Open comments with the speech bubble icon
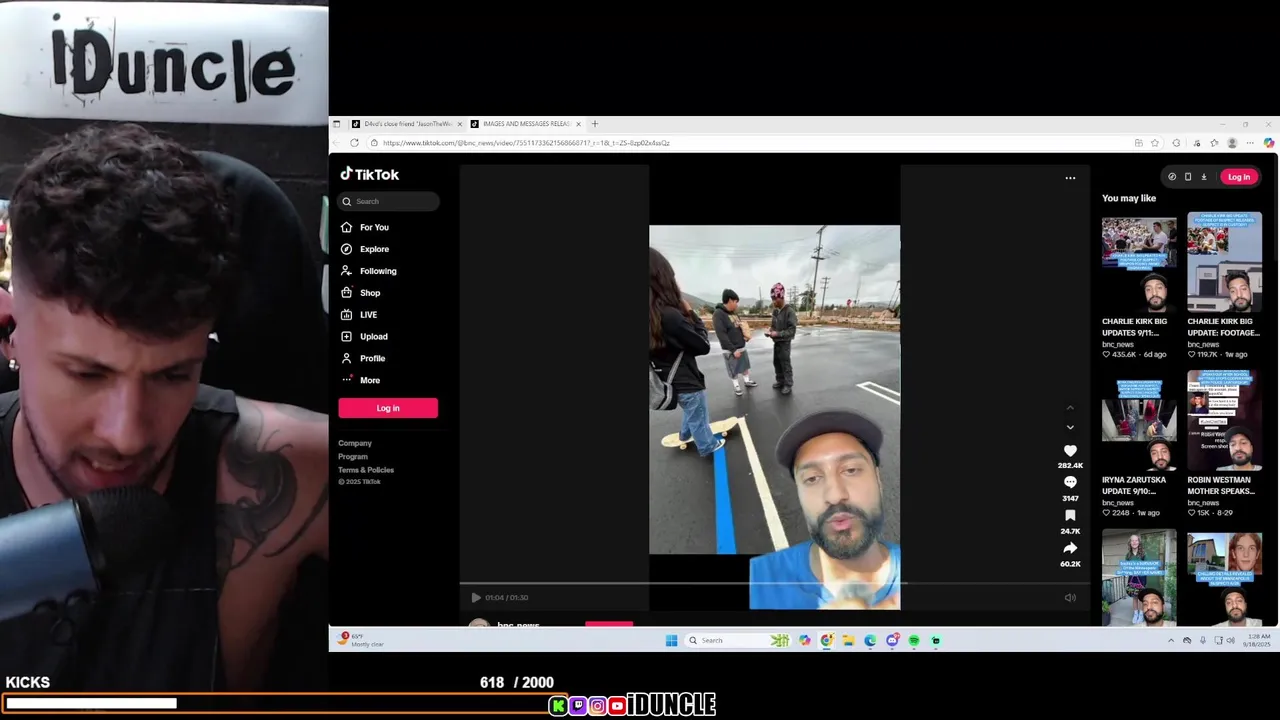The width and height of the screenshot is (1280, 720). (x=1070, y=482)
